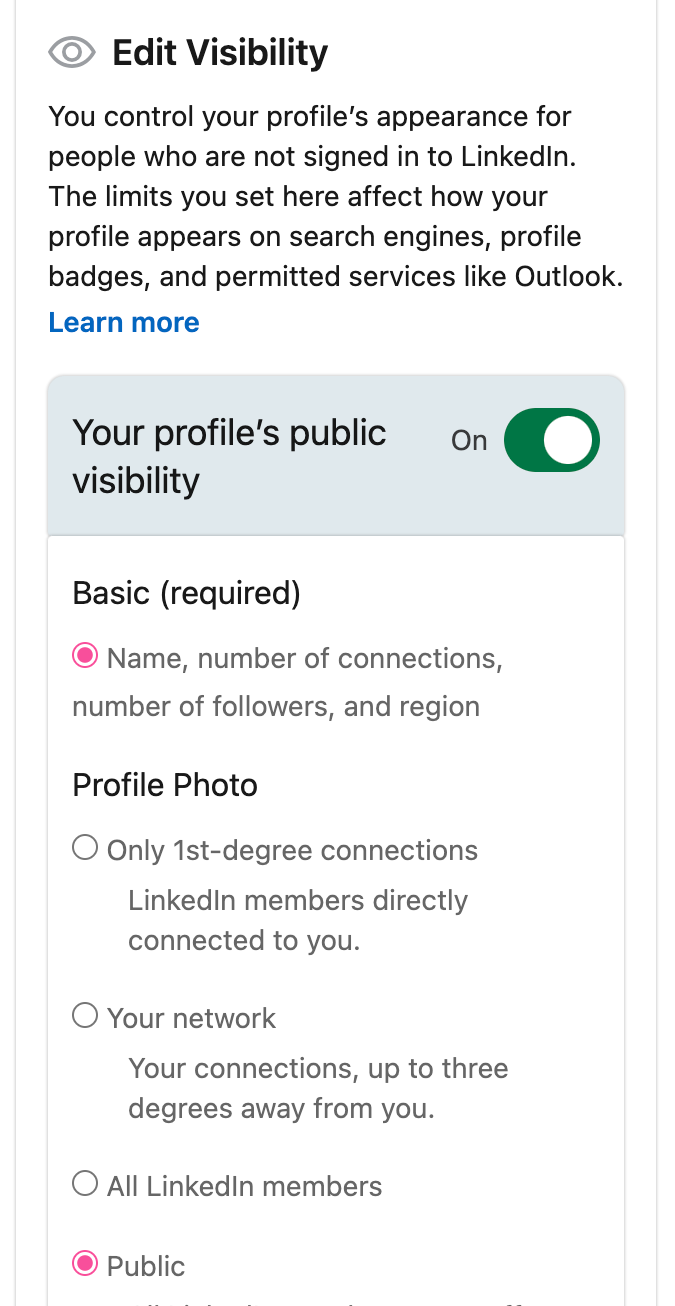
Task: Click the selected Basic required radio button
Action: (84, 655)
